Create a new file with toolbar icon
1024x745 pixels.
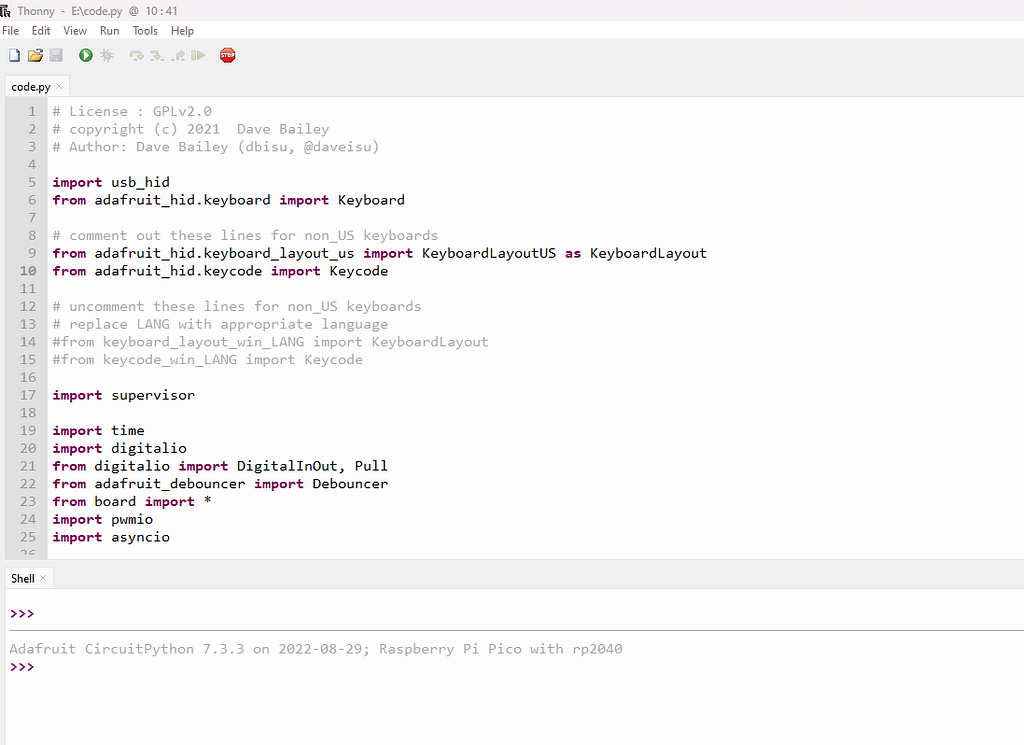[x=14, y=55]
